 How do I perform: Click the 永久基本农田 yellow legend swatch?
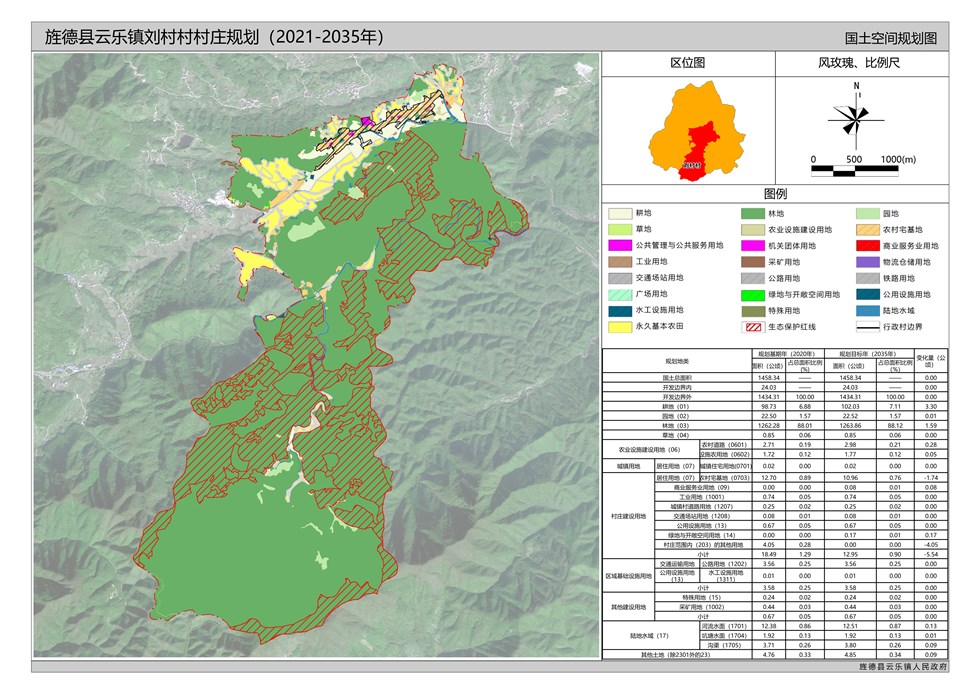(x=622, y=327)
